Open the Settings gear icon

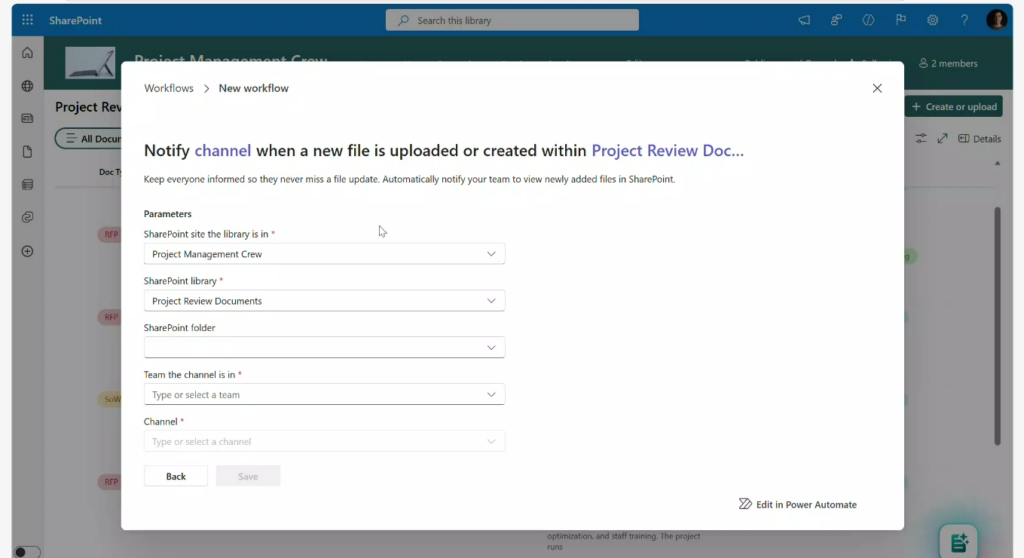click(933, 20)
